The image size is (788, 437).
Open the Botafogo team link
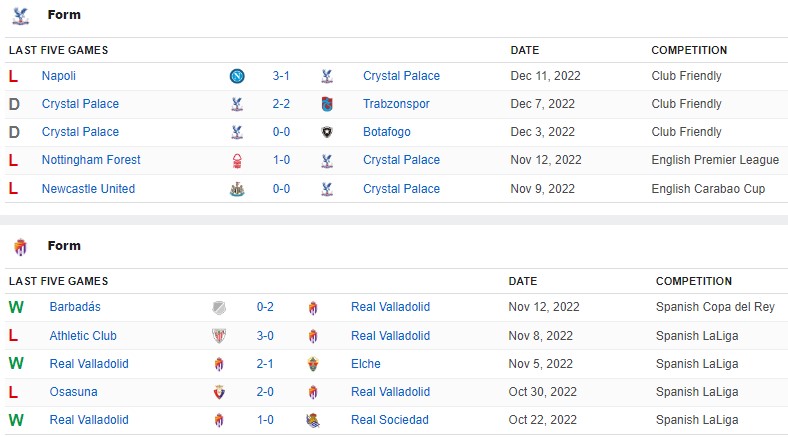click(x=386, y=132)
